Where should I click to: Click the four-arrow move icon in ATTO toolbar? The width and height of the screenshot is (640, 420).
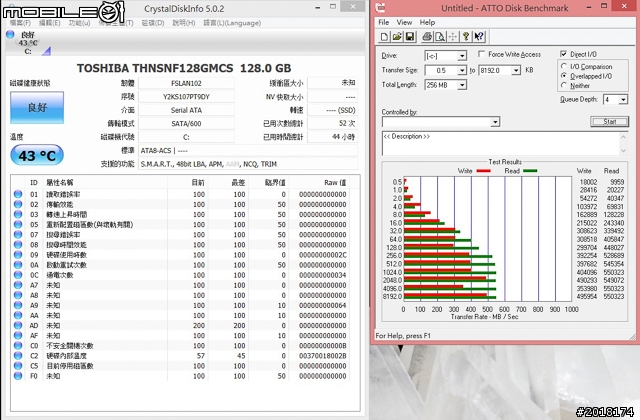click(453, 37)
